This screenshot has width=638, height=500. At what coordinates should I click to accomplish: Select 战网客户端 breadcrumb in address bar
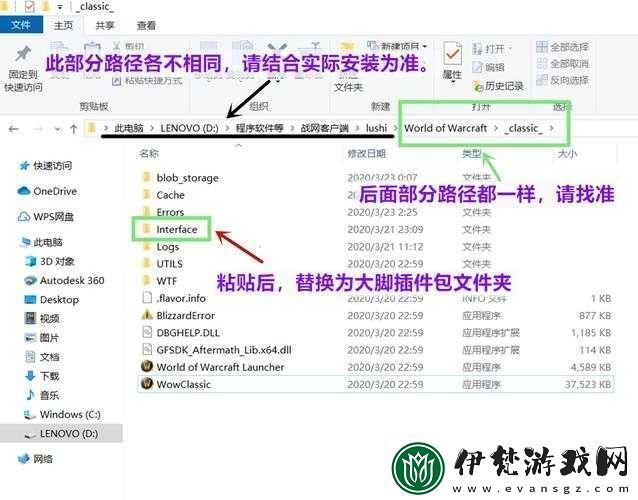coord(325,128)
